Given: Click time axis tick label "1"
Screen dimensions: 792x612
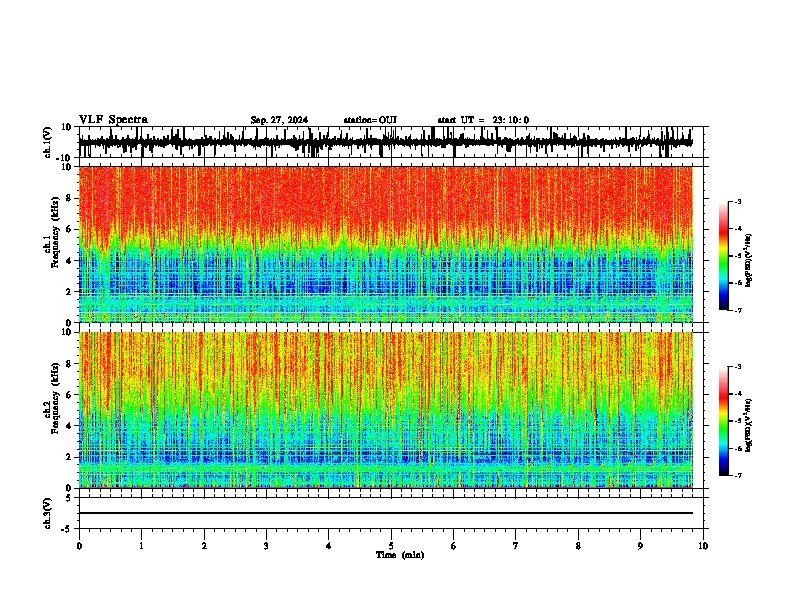Looking at the screenshot, I should click(x=141, y=546).
